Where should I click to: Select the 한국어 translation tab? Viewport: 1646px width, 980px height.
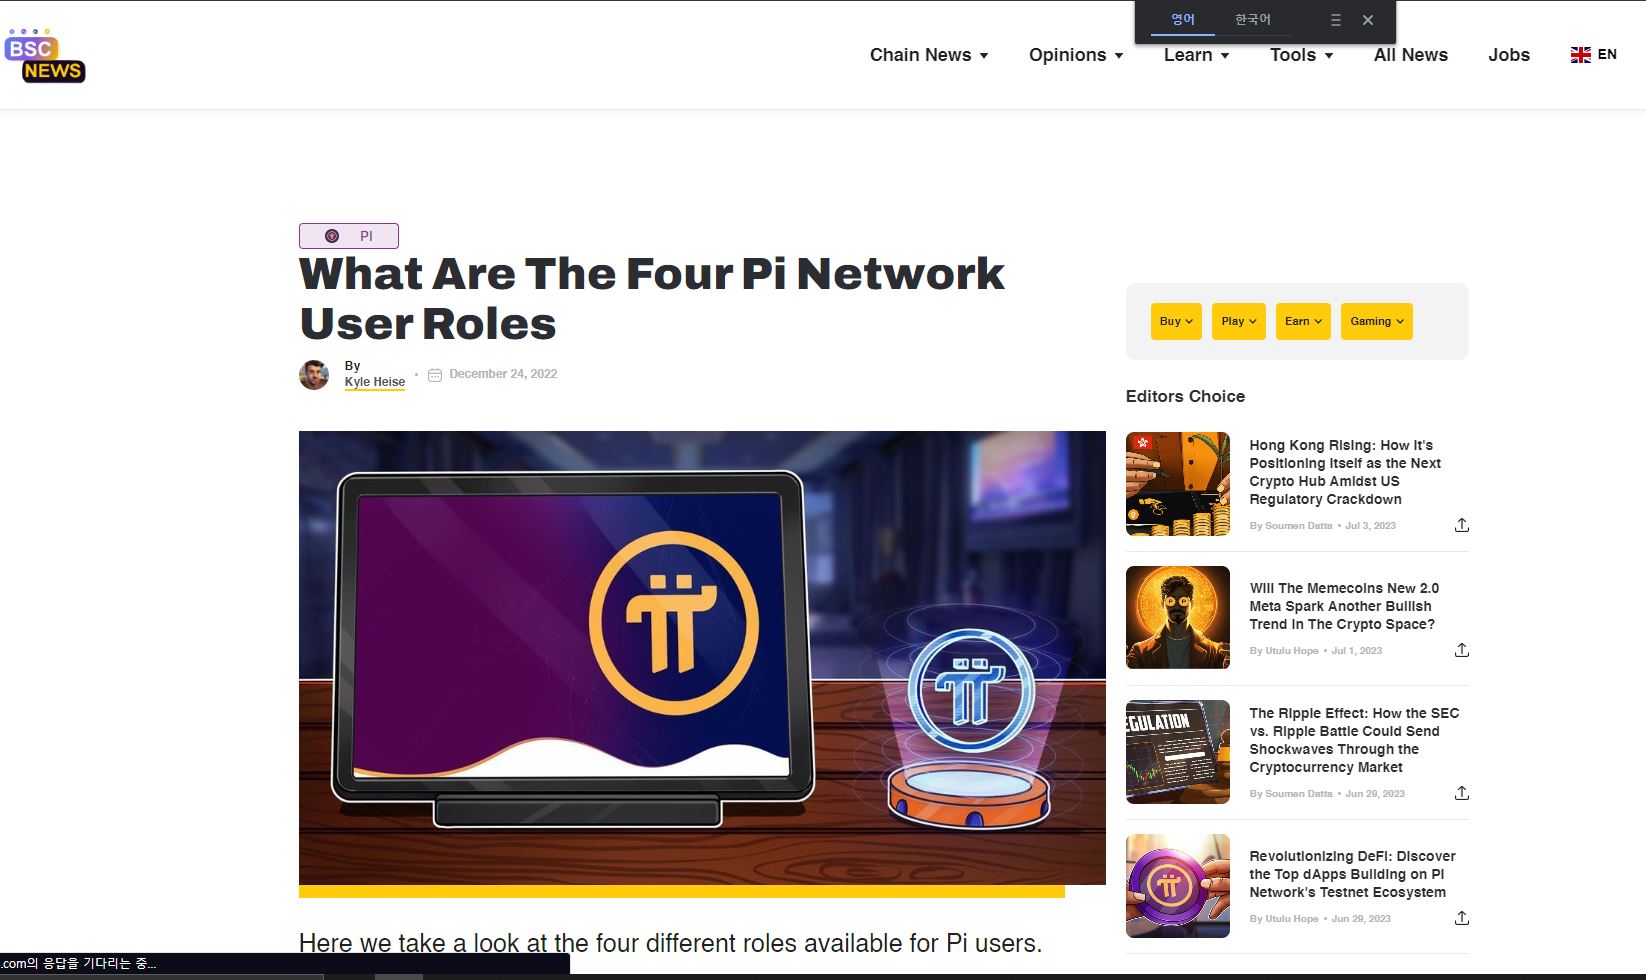click(1252, 20)
